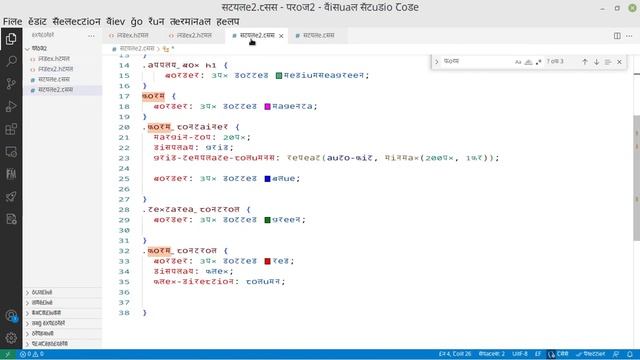Screen dimensions: 640x360
Task: Expand the fourth collapsed section below file tree
Action: [63, 323]
